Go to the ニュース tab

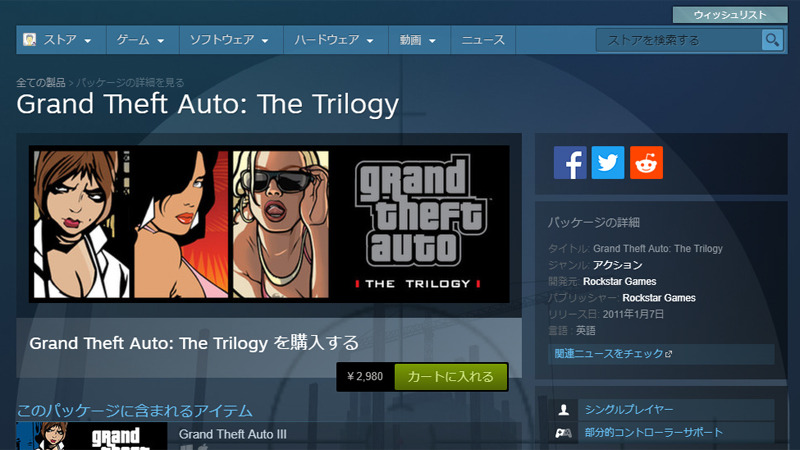coord(483,40)
